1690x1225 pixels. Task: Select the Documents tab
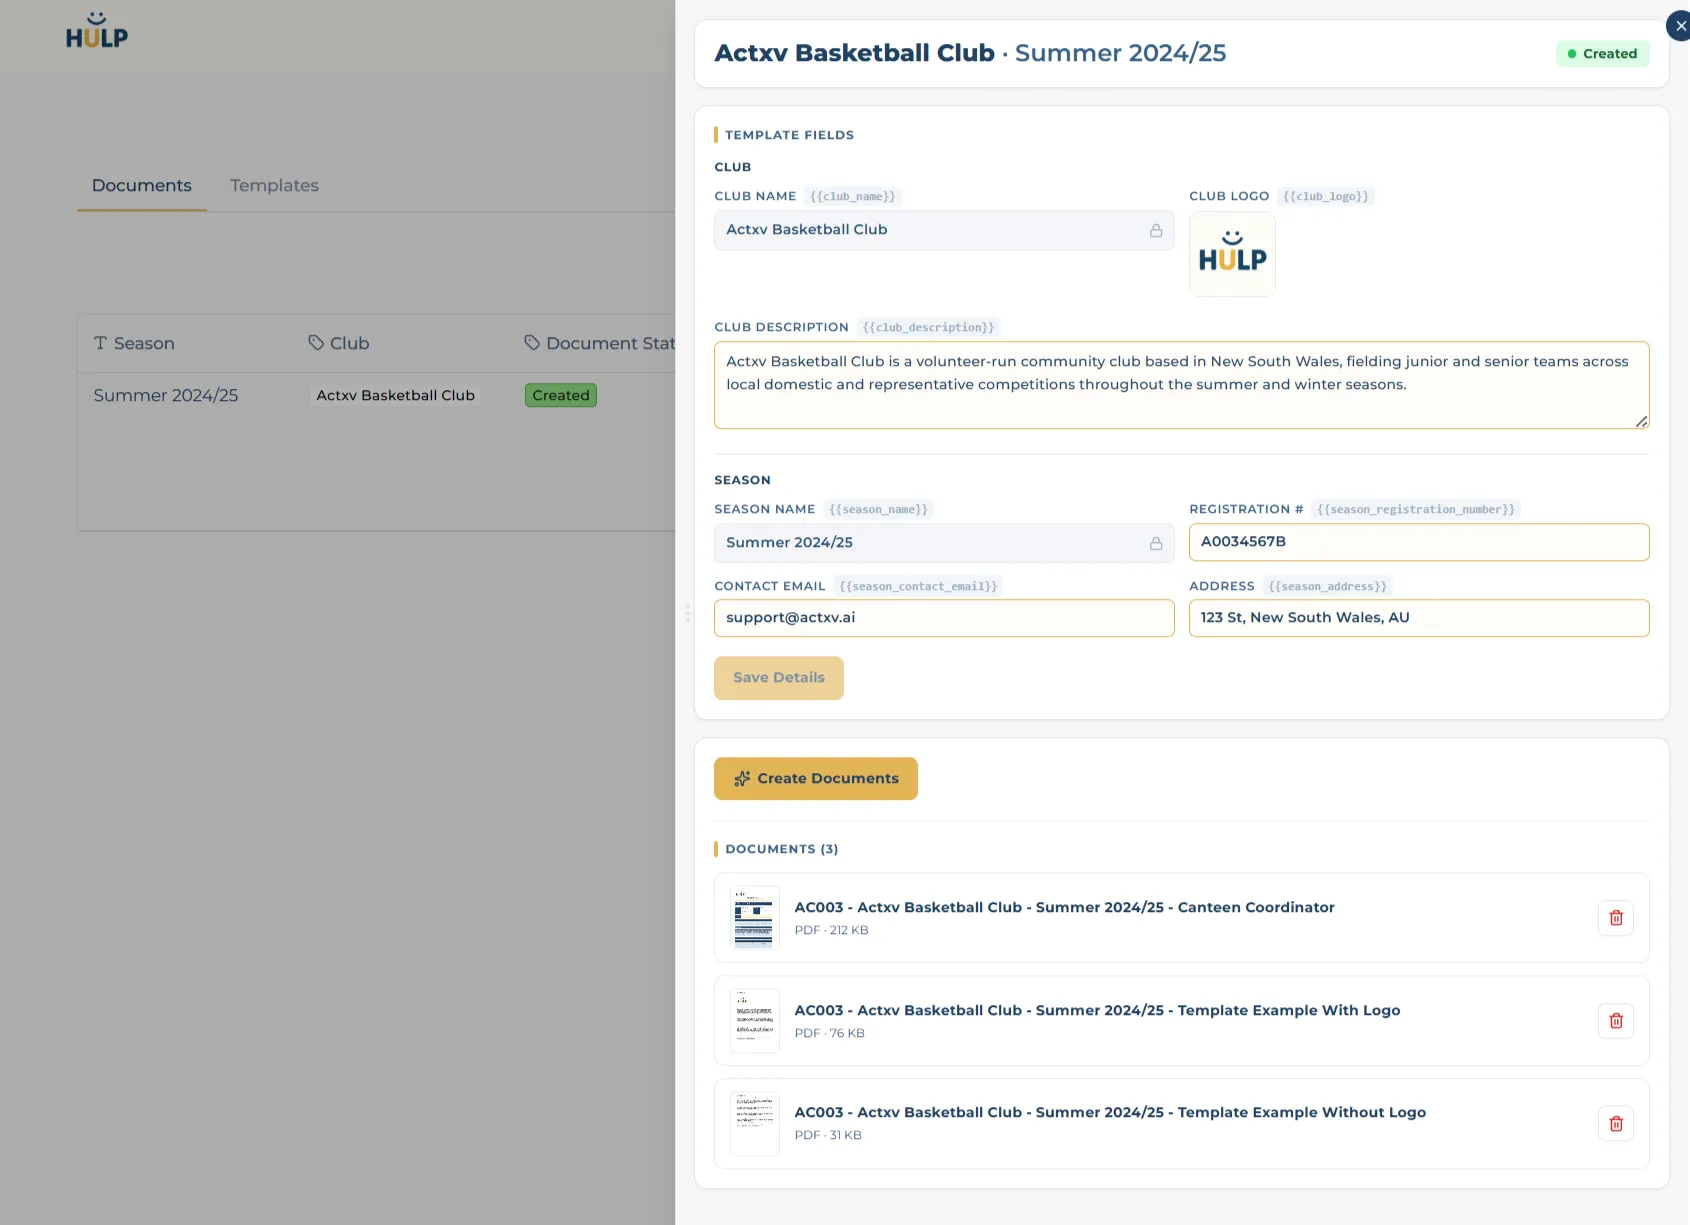(x=142, y=185)
